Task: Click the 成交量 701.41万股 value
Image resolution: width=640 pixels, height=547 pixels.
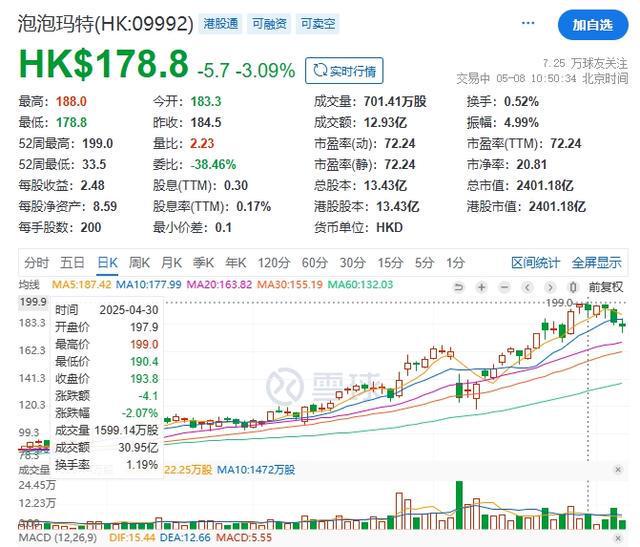Action: 395,101
